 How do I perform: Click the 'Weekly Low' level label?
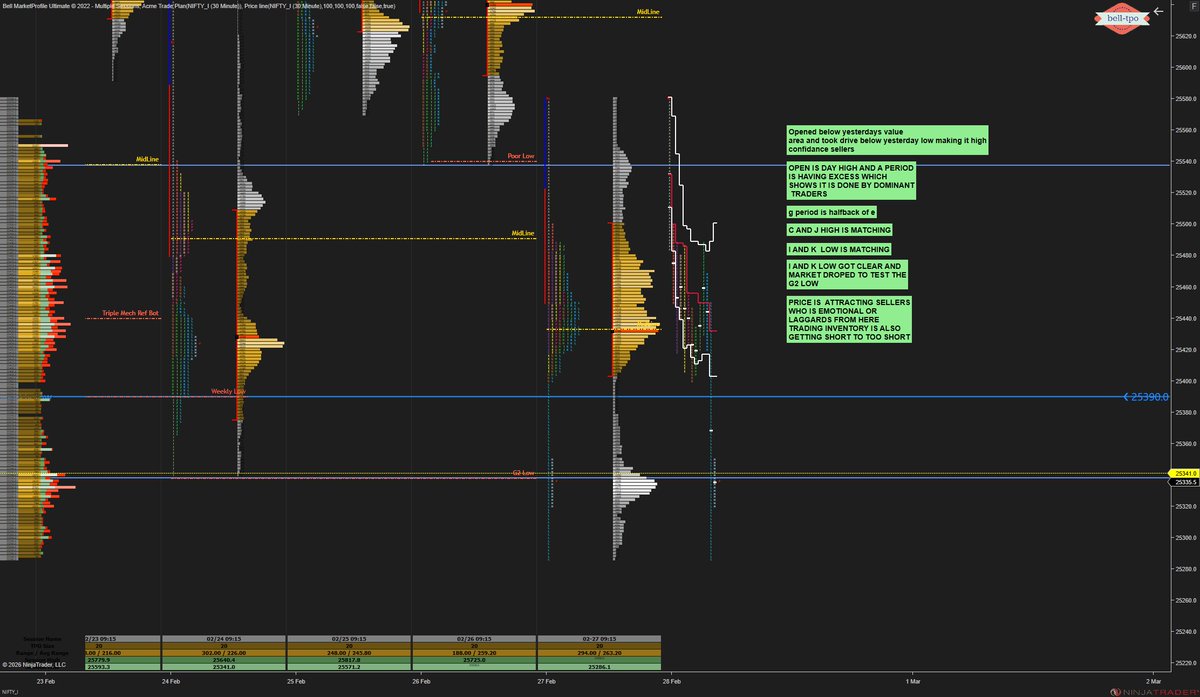point(228,392)
